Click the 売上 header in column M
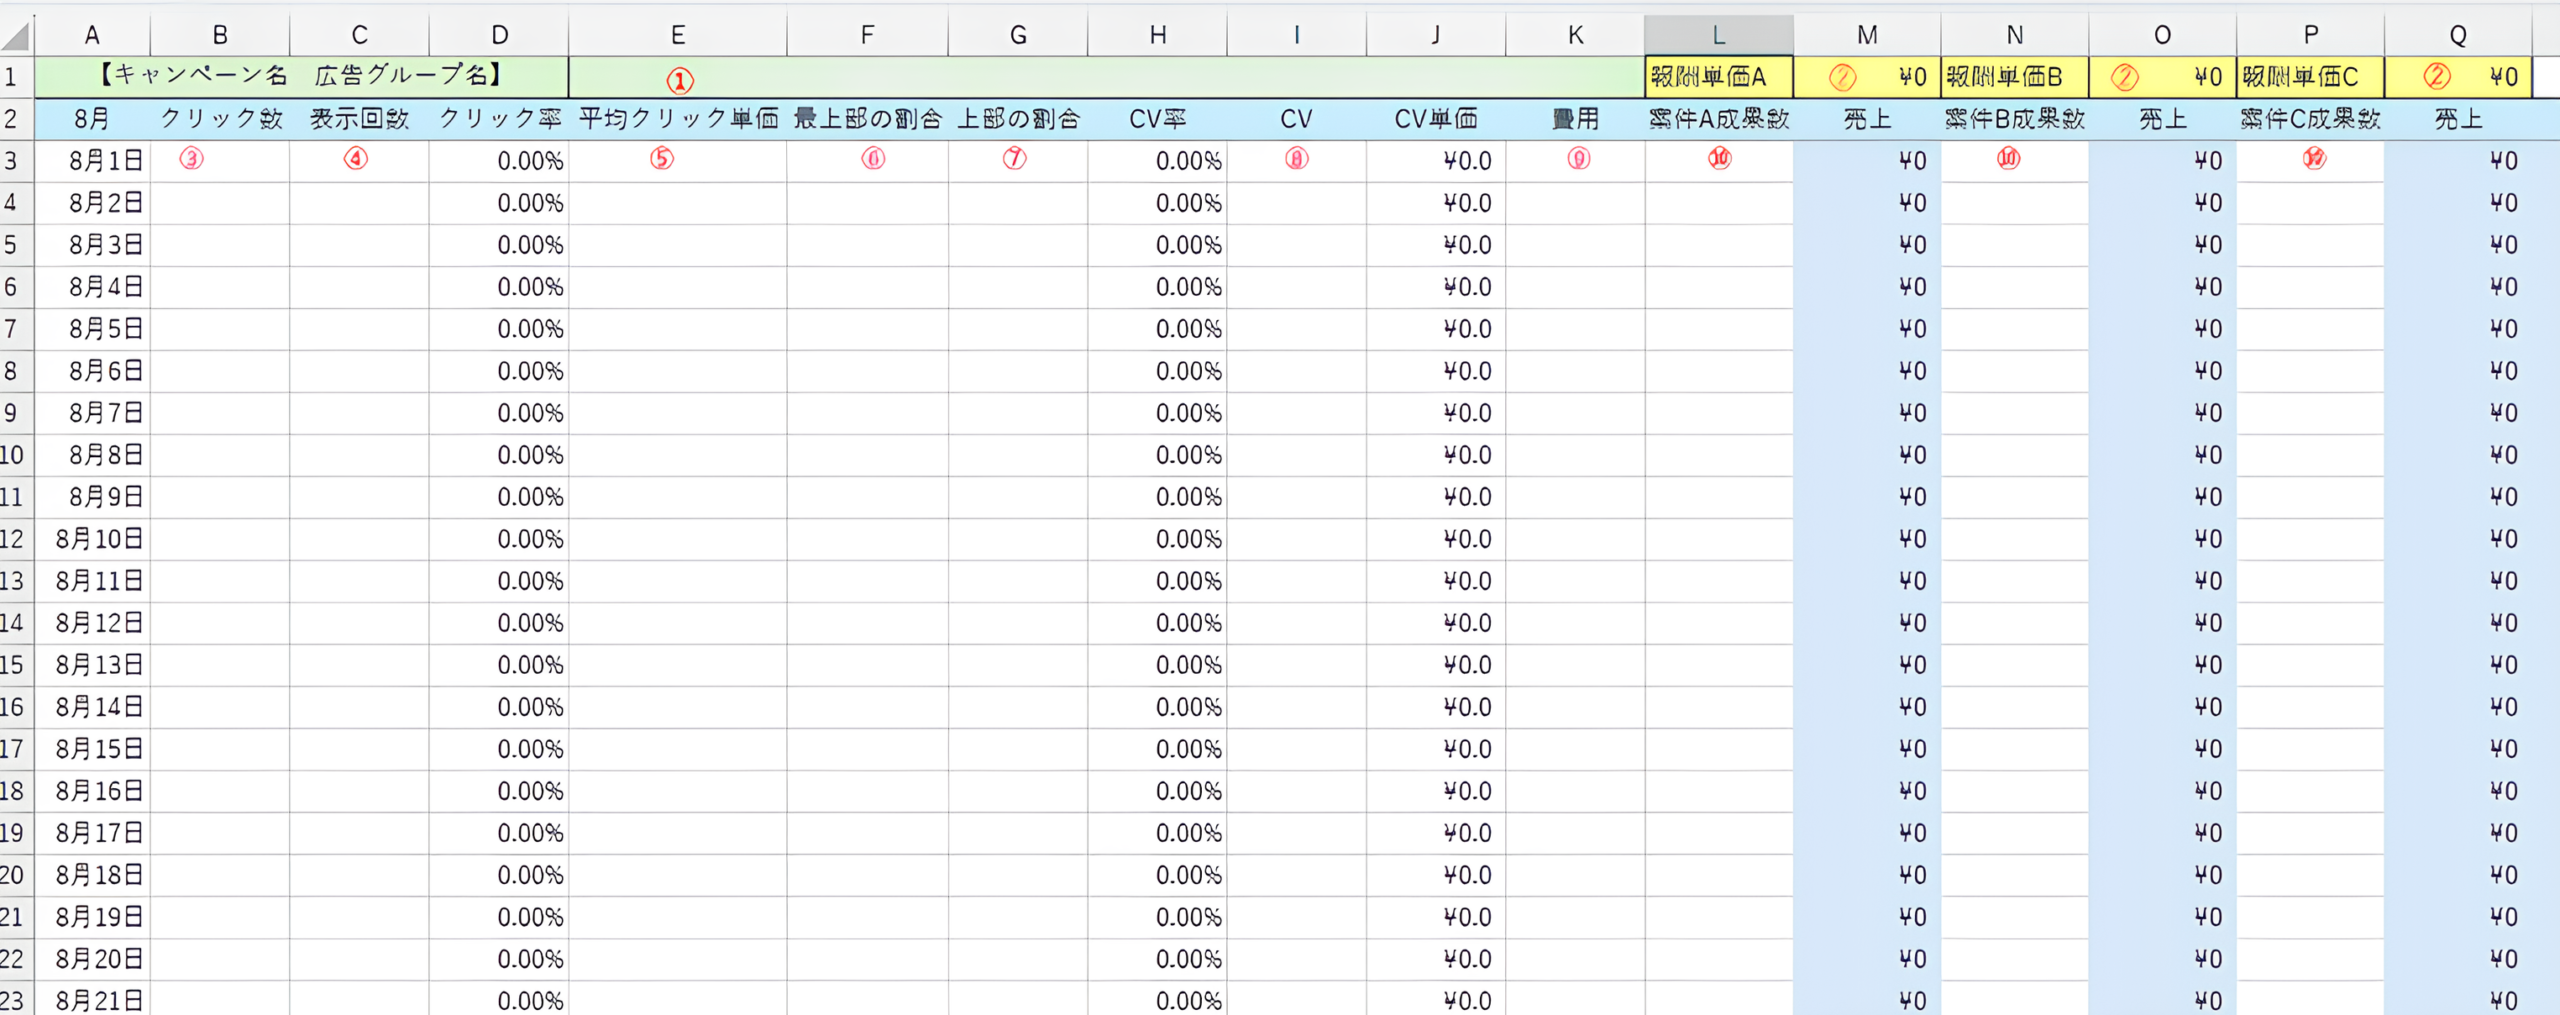2560x1015 pixels. (1864, 118)
